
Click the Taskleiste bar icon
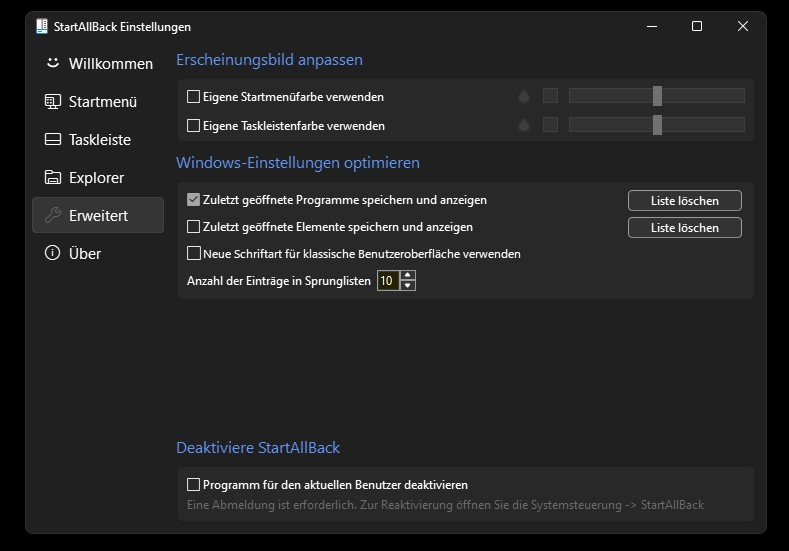pos(53,139)
